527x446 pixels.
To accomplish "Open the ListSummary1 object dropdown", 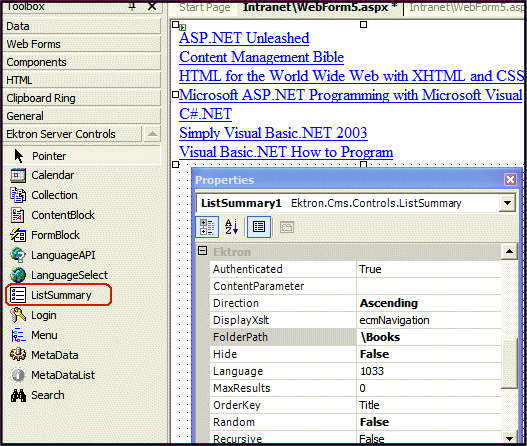I will (x=508, y=203).
